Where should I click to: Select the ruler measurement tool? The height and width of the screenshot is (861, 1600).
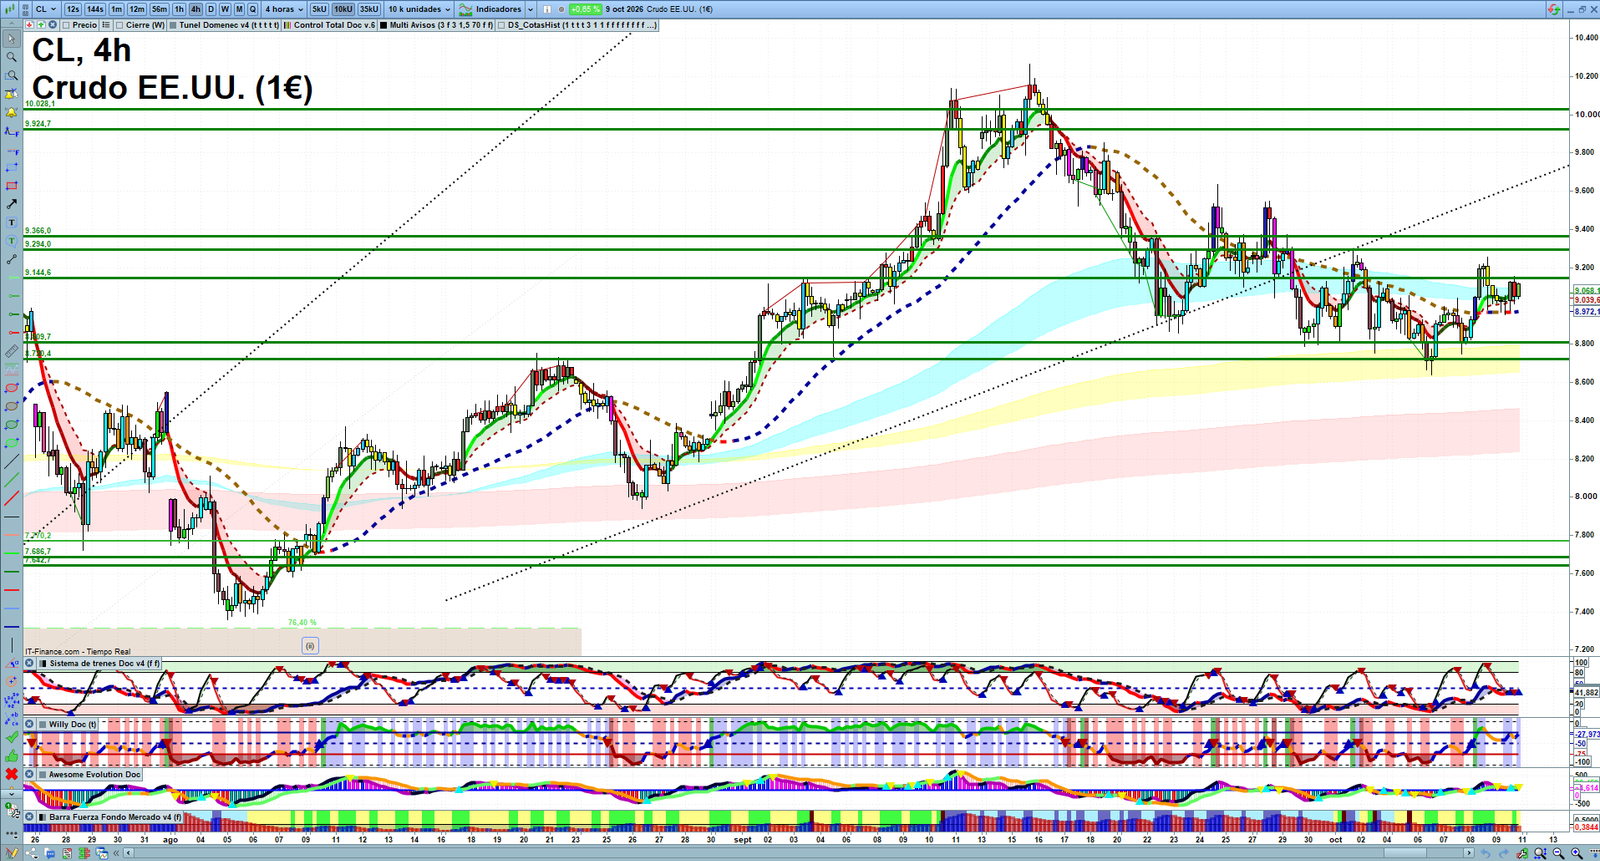(x=12, y=351)
